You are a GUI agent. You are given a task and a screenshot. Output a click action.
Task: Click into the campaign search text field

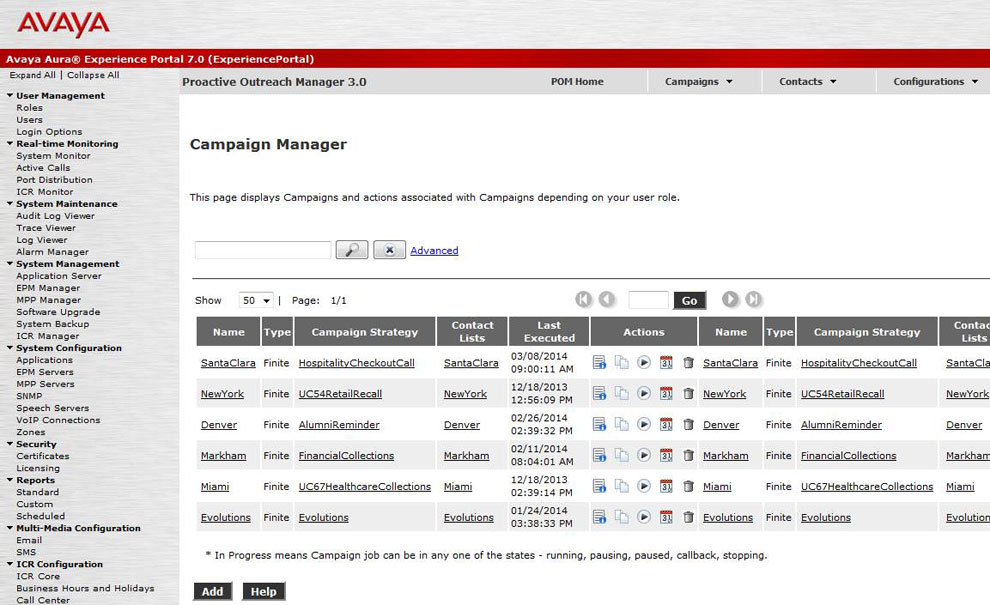(263, 250)
